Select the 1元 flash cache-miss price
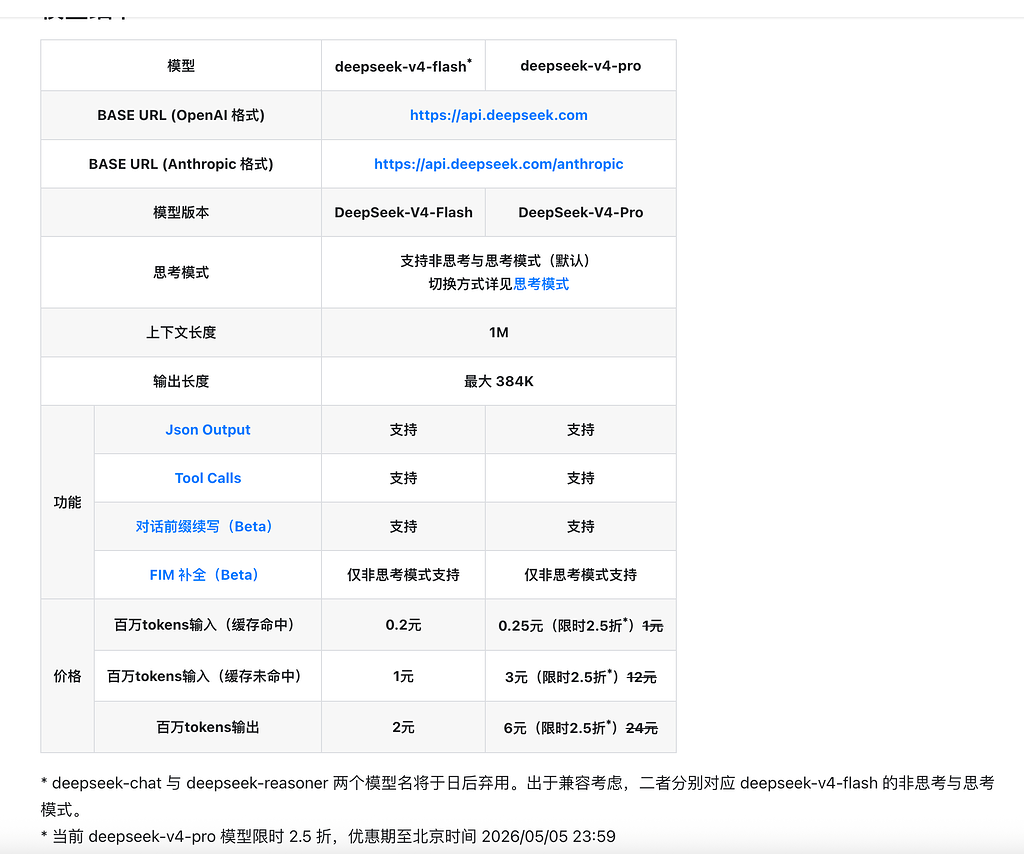Image resolution: width=1024 pixels, height=854 pixels. click(403, 676)
